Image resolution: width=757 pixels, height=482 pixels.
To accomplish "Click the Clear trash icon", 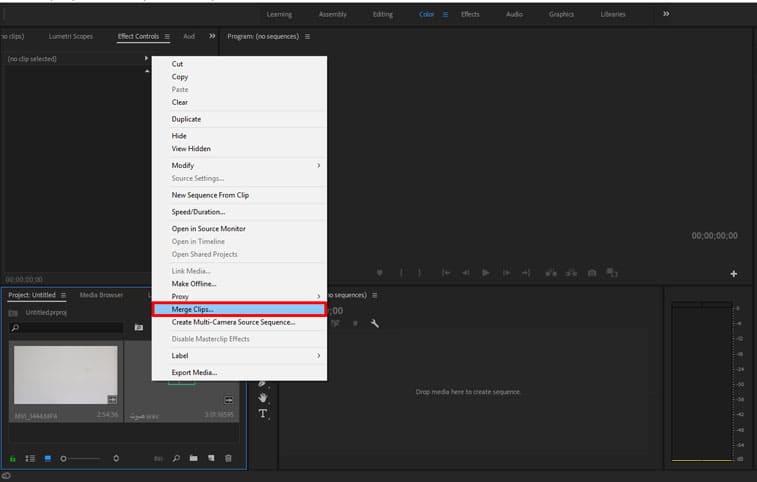I will [x=228, y=458].
